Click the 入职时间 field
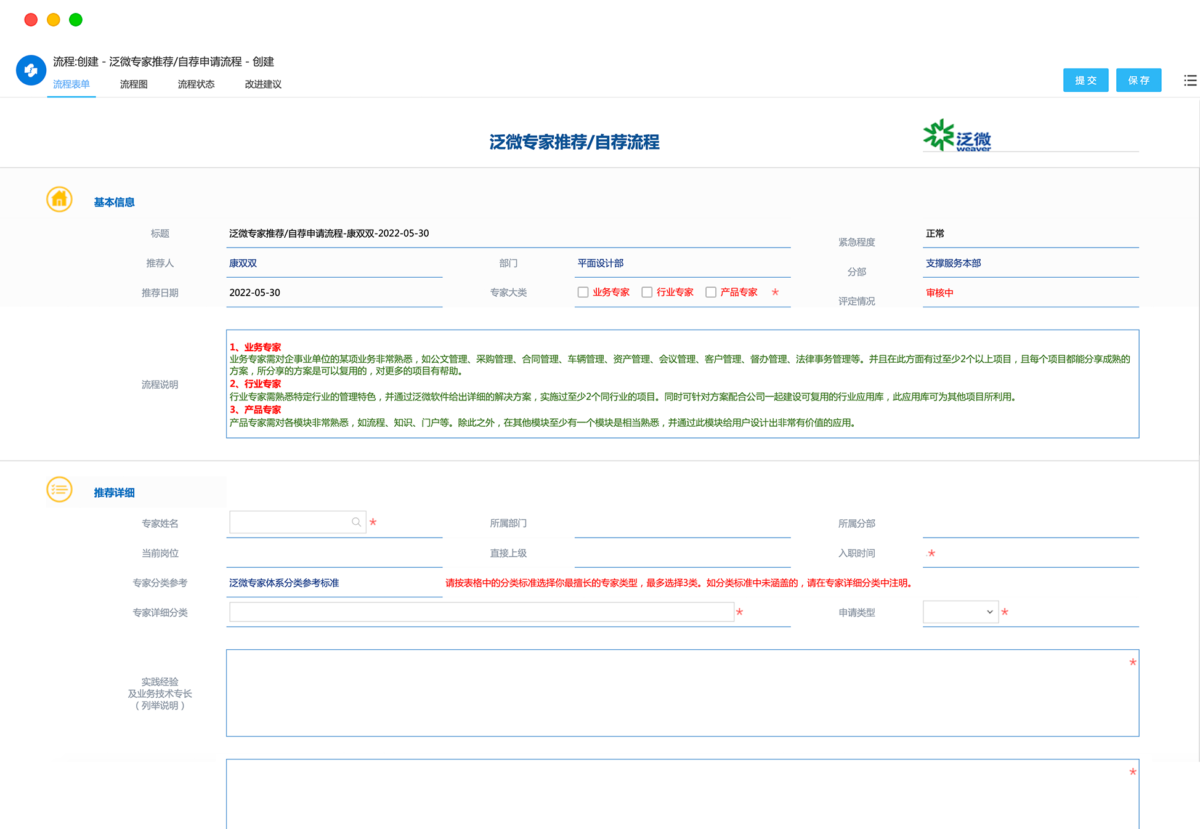Viewport: 1200px width, 829px height. (1031, 553)
